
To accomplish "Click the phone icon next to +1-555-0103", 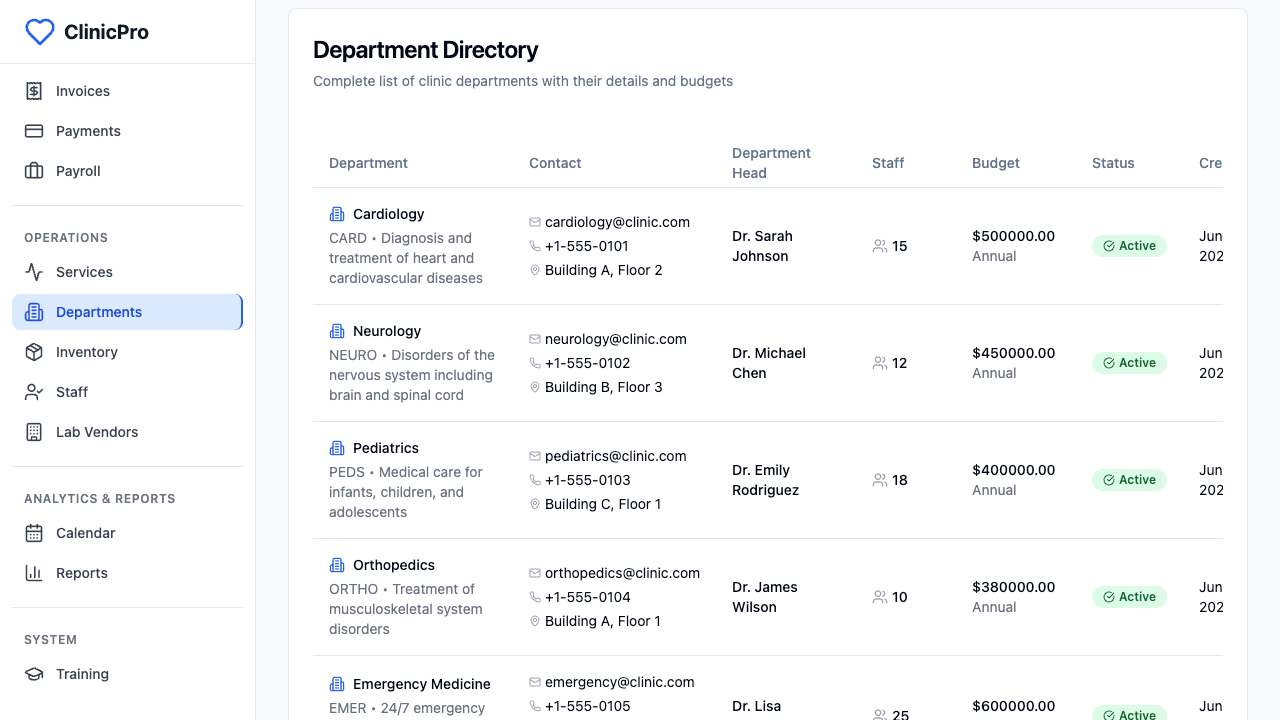I will click(535, 480).
